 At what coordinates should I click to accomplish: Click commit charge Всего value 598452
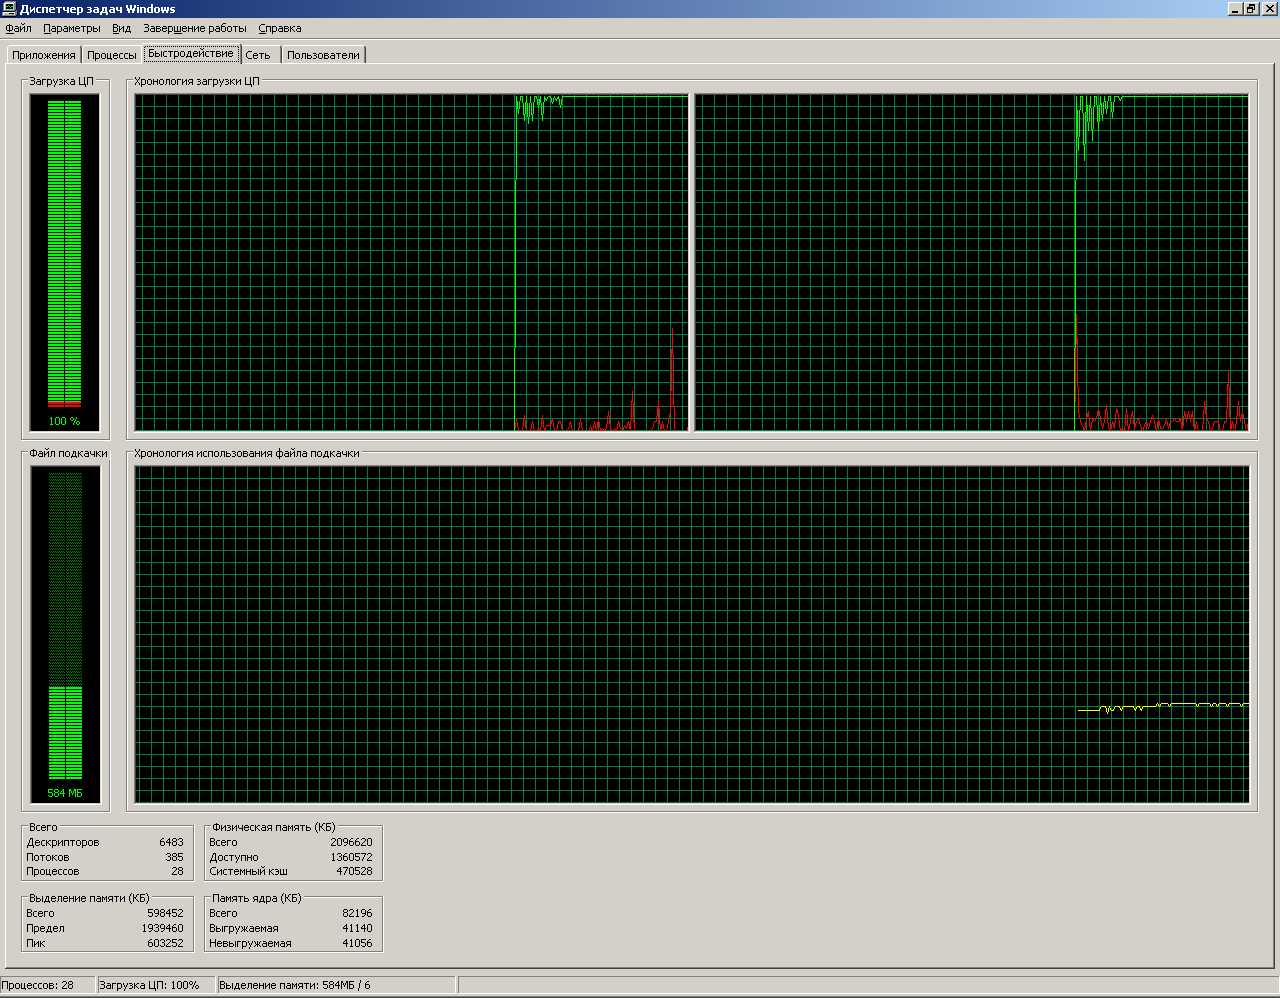click(x=165, y=913)
